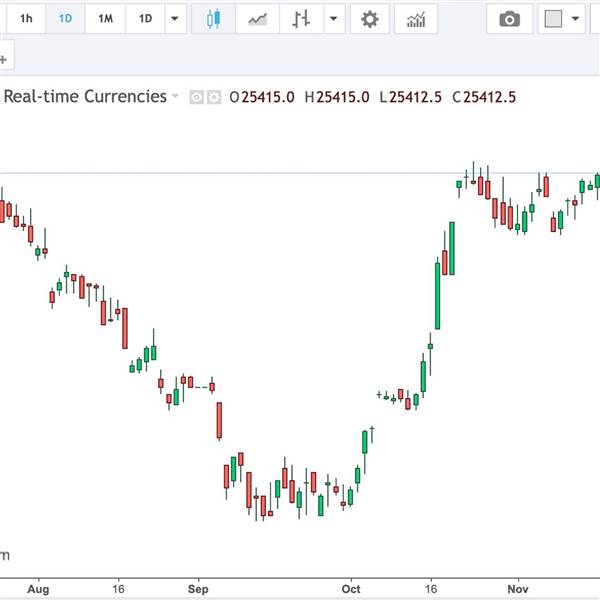Viewport: 600px width, 600px height.
Task: Open the layout dropdown arrow
Action: click(x=576, y=19)
